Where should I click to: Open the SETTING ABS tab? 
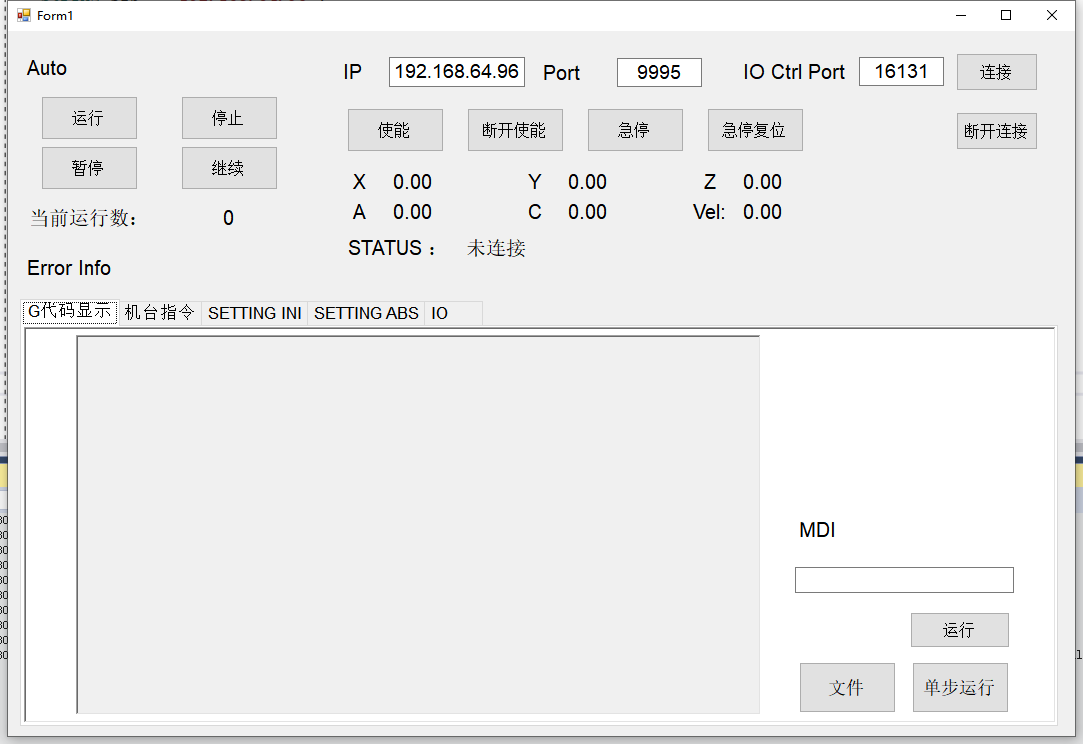pos(366,313)
